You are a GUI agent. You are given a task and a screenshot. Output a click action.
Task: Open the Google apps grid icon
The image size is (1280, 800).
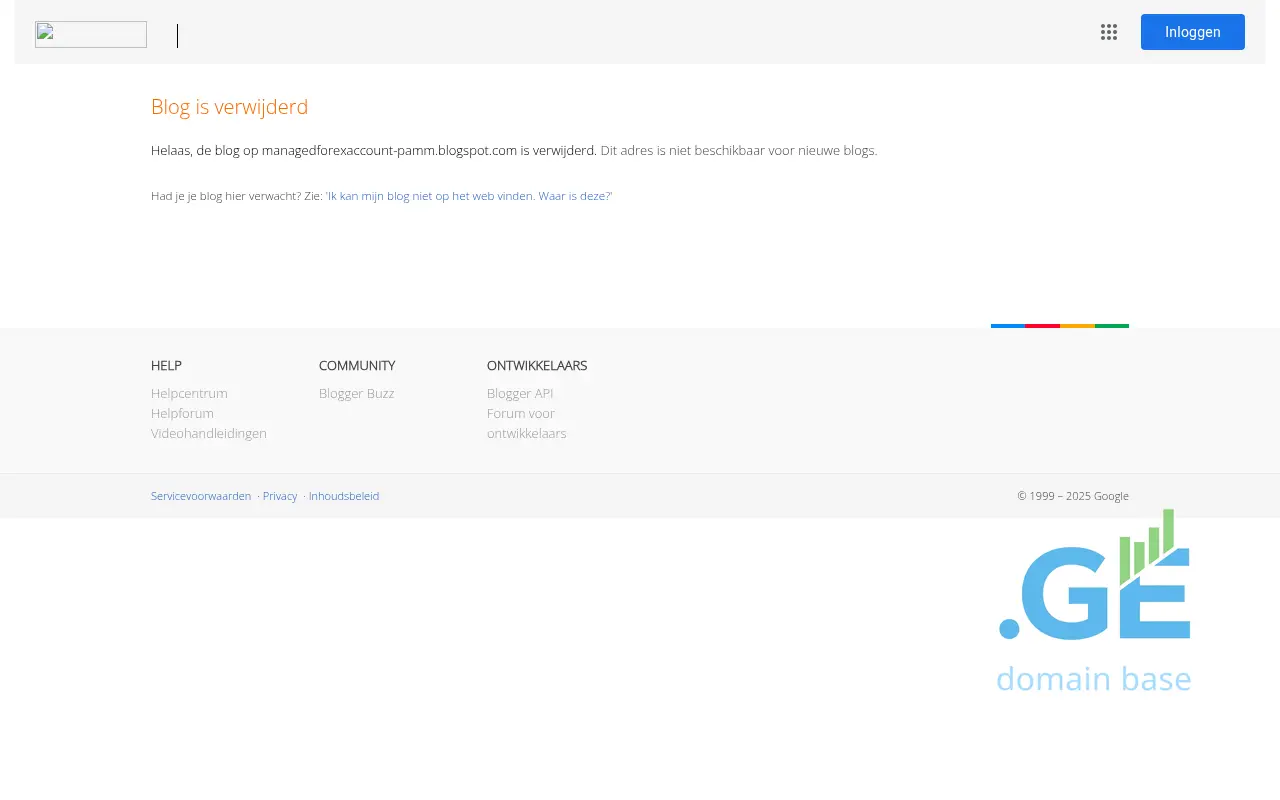point(1109,32)
